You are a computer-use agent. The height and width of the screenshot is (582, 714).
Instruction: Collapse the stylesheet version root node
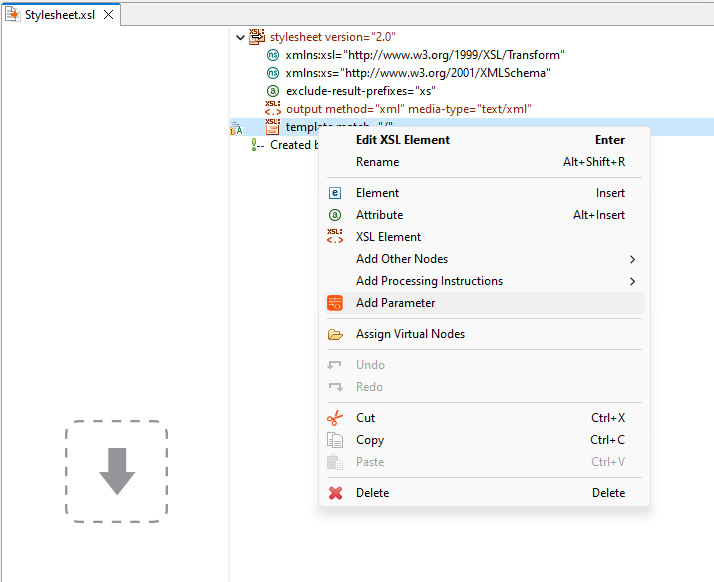[239, 37]
